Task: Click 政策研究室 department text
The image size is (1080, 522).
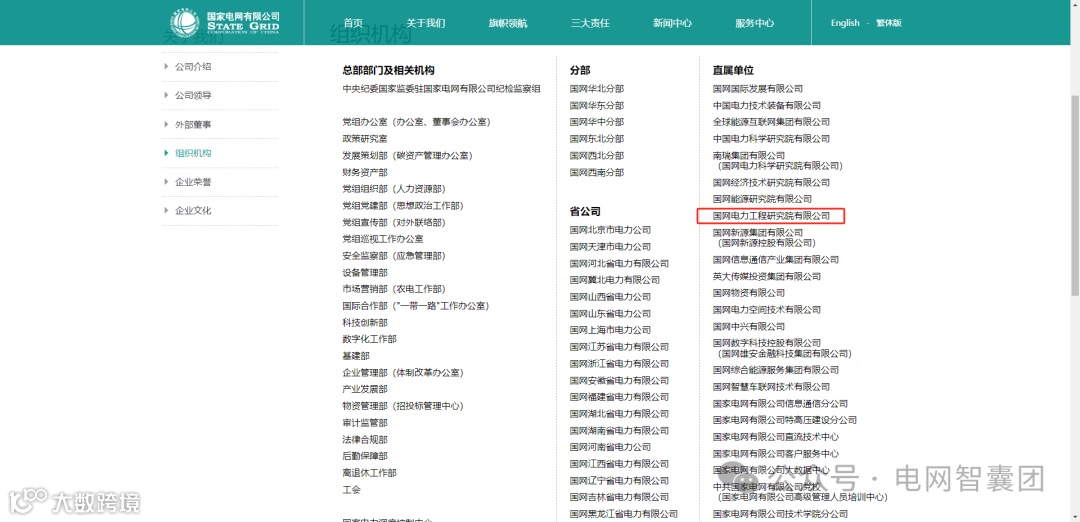Action: (365, 138)
